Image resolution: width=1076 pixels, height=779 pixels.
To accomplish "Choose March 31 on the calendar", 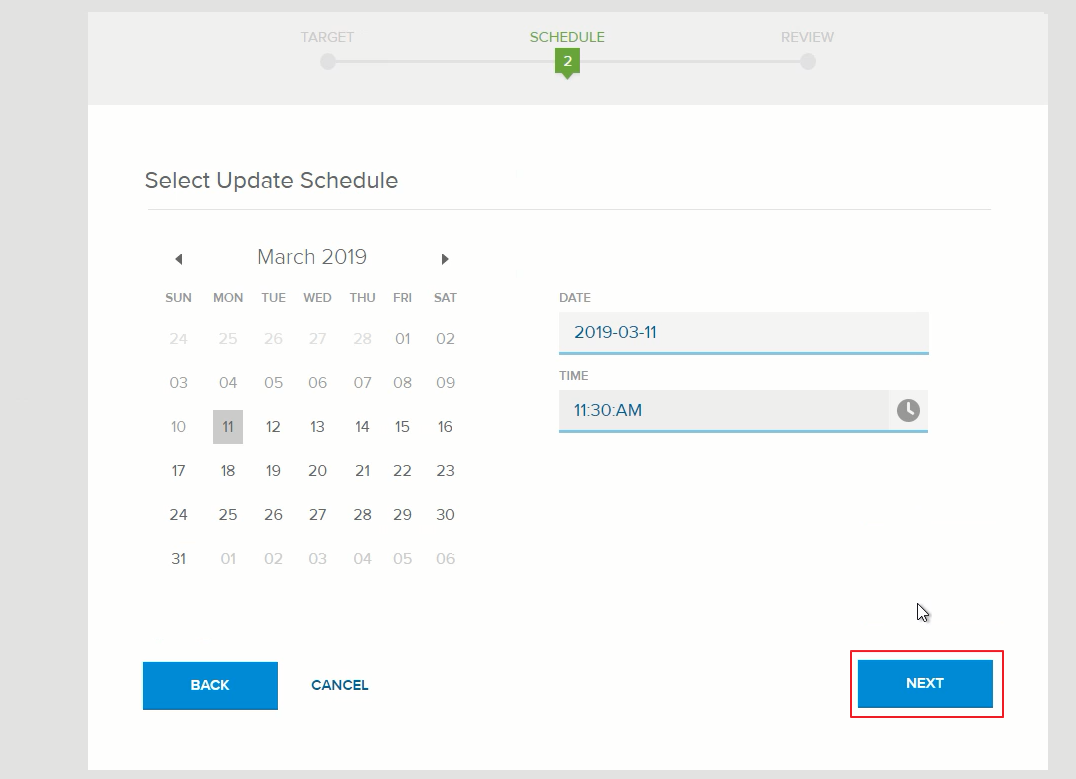I will (178, 559).
